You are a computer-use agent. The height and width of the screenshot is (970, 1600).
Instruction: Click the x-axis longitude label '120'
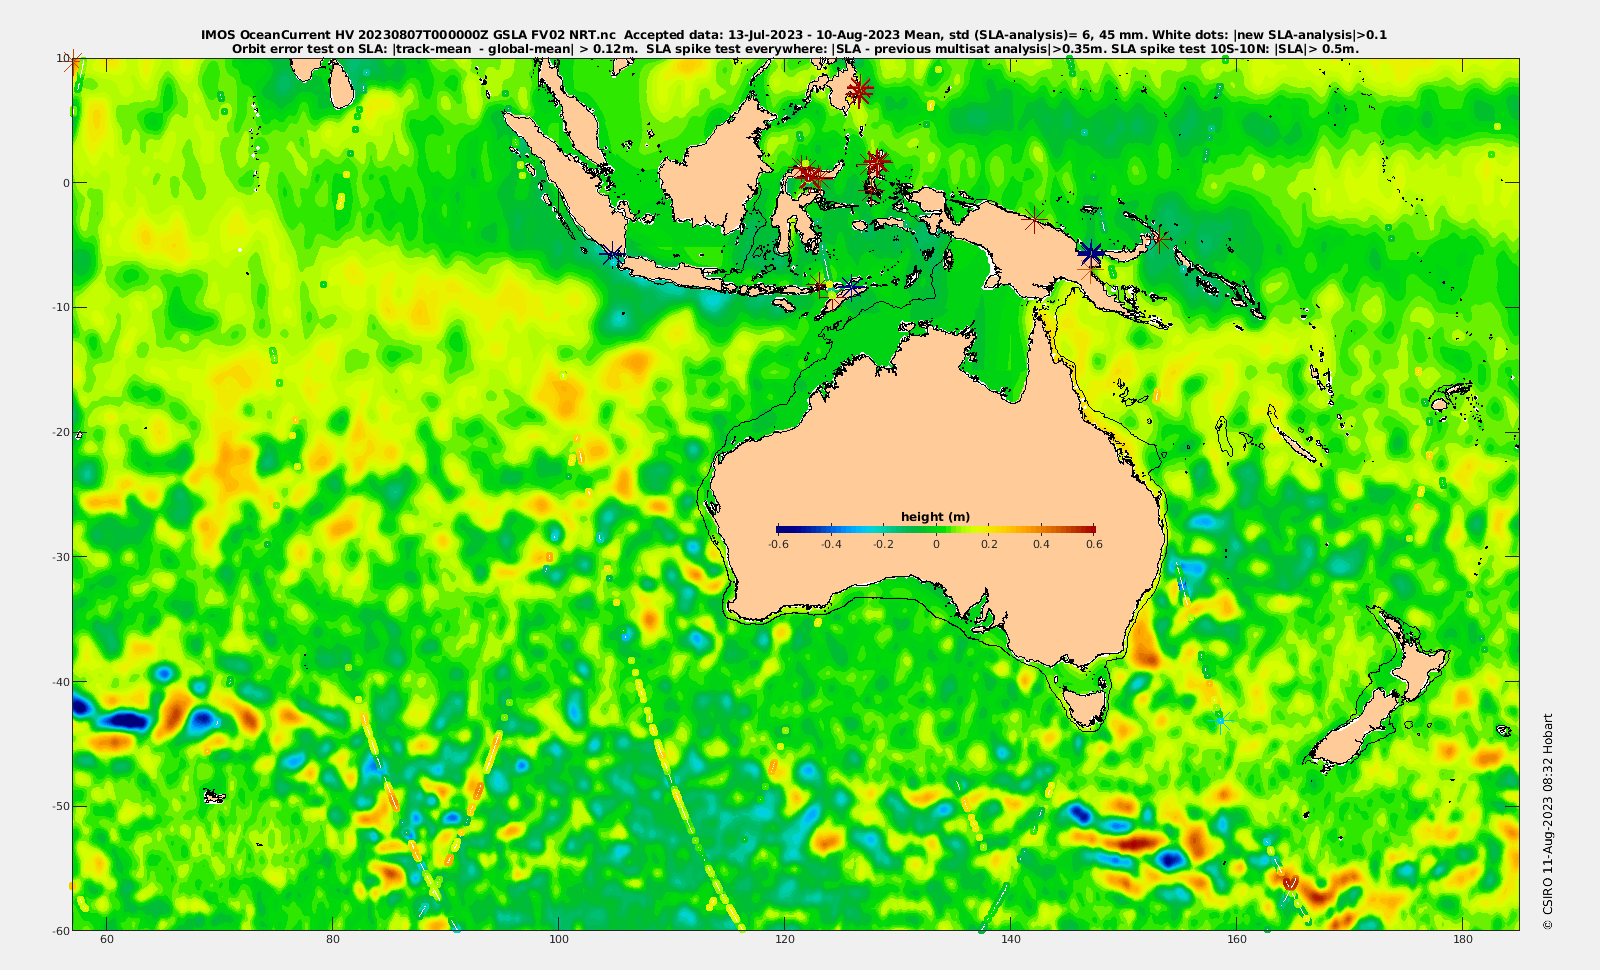[x=785, y=939]
